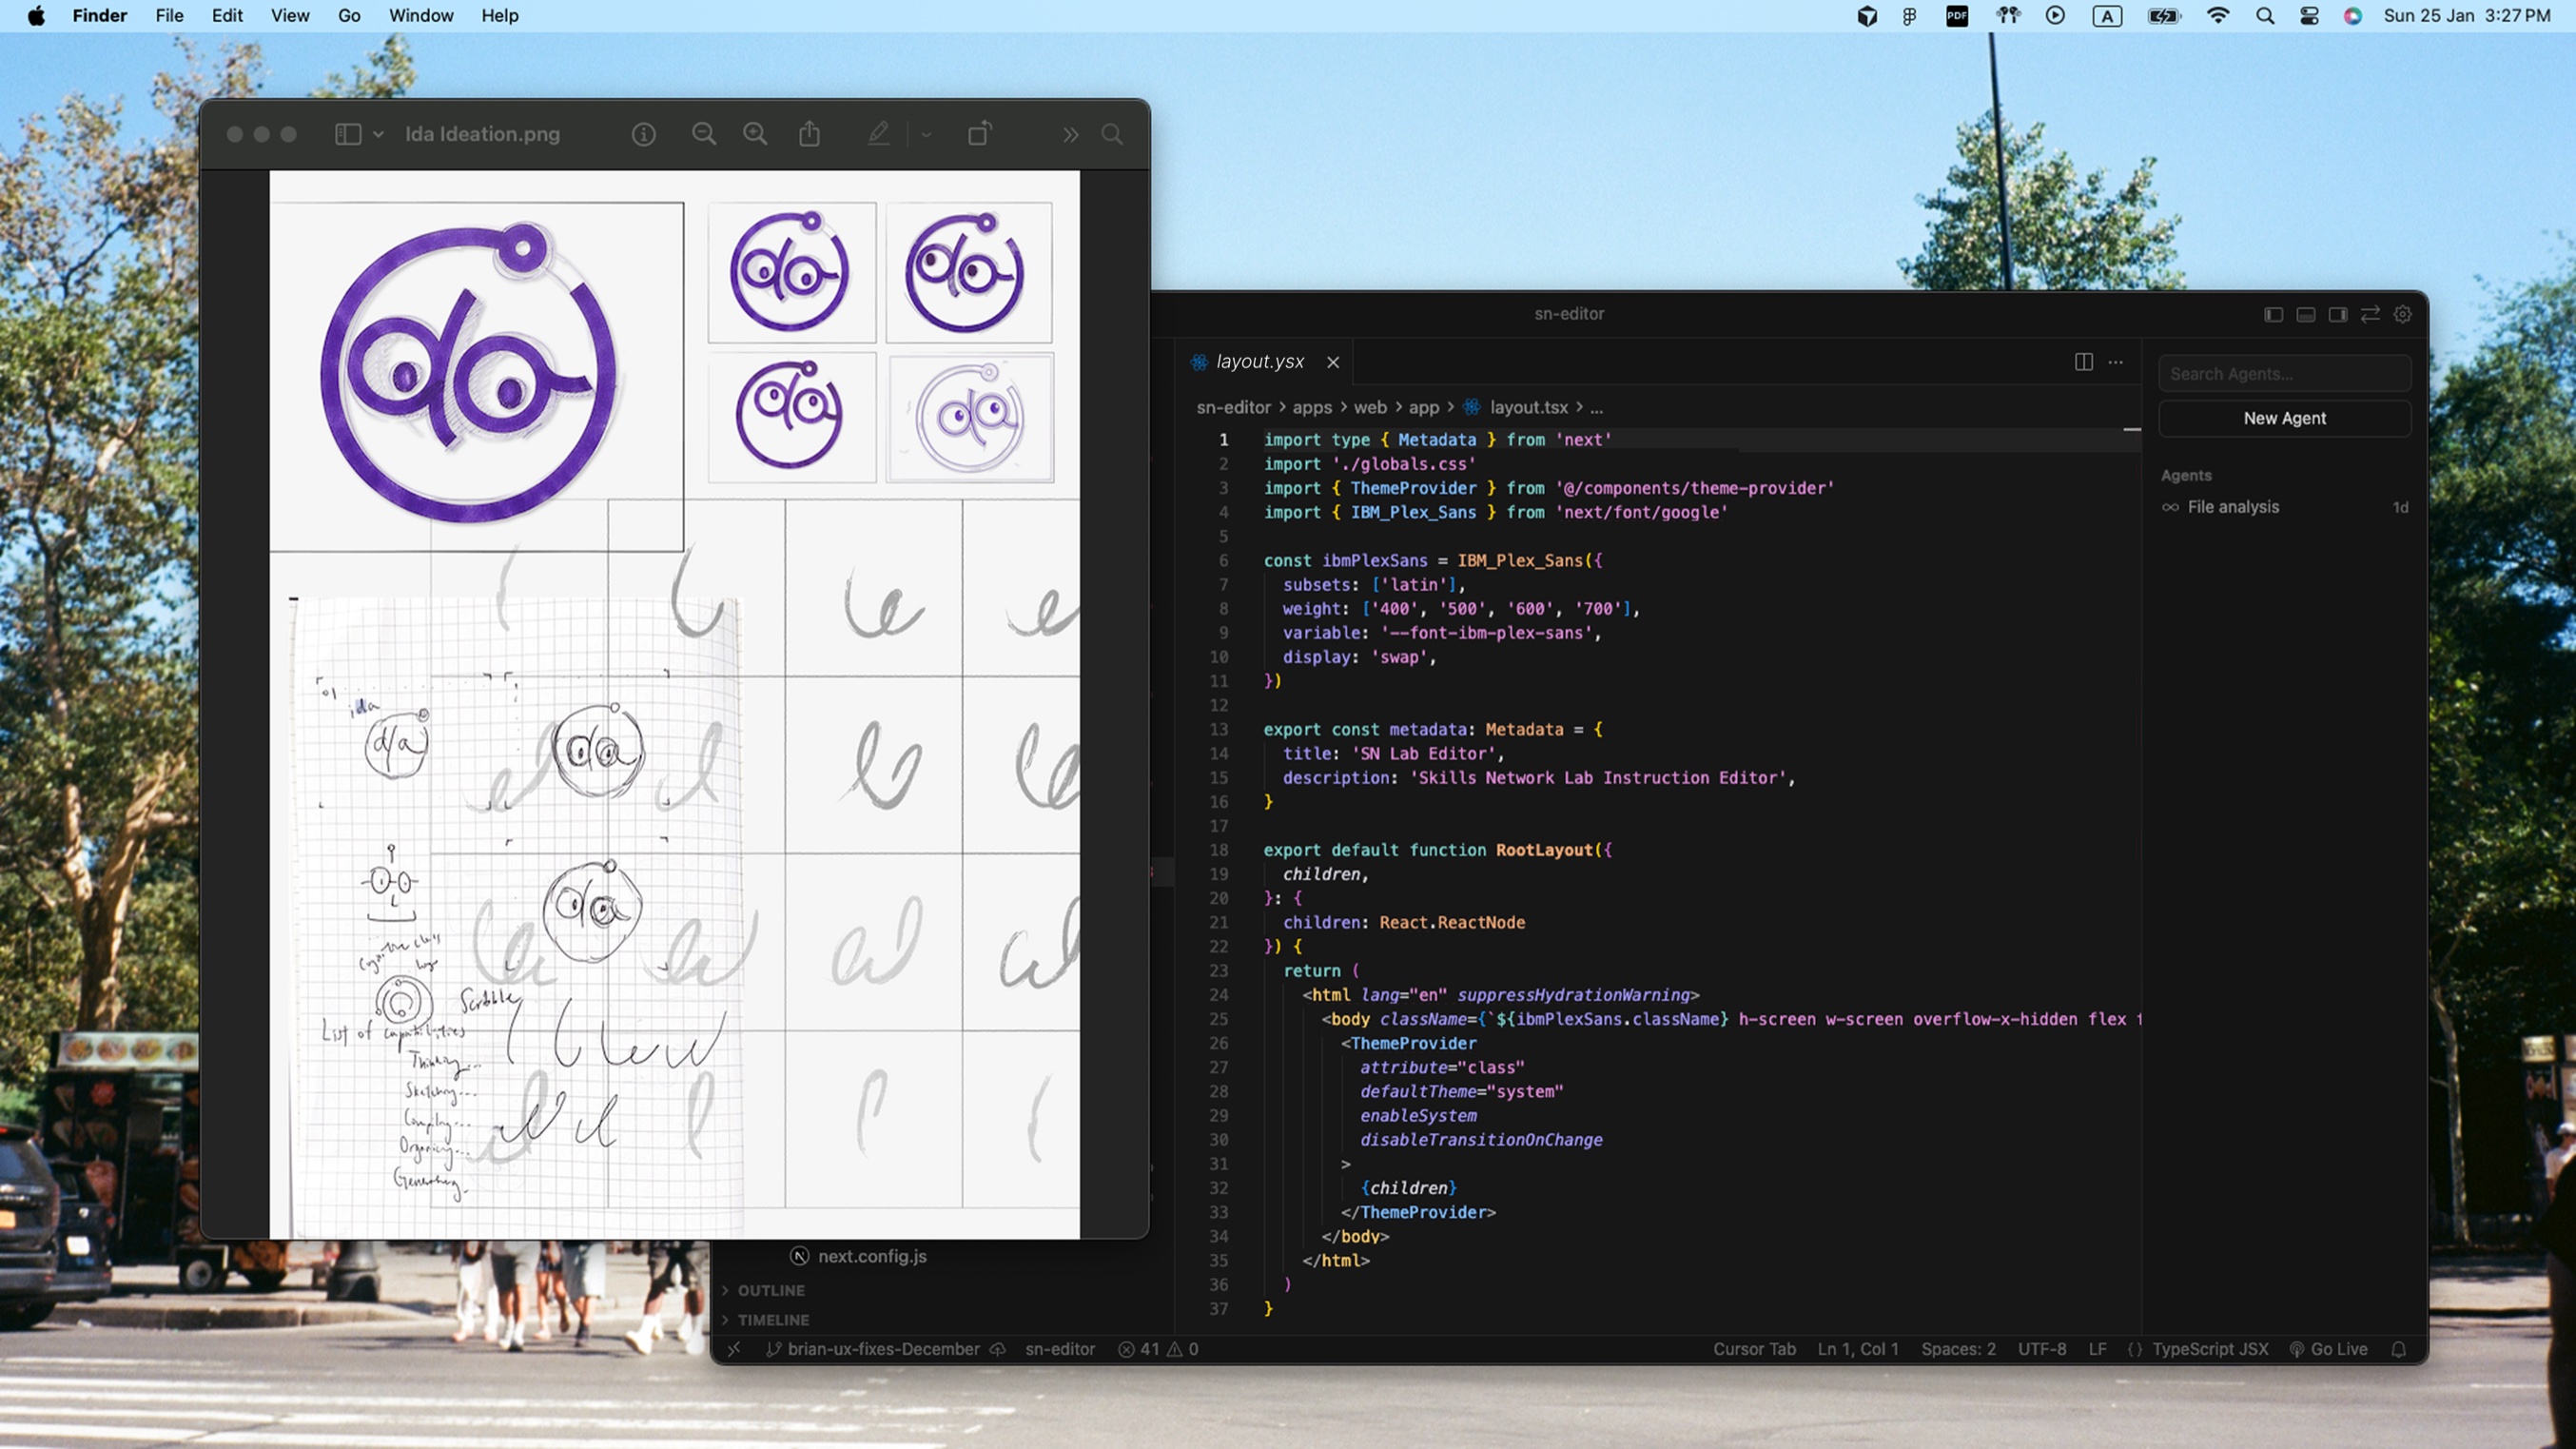The image size is (2576, 1449).
Task: Open File analysis agent entry
Action: tap(2284, 507)
